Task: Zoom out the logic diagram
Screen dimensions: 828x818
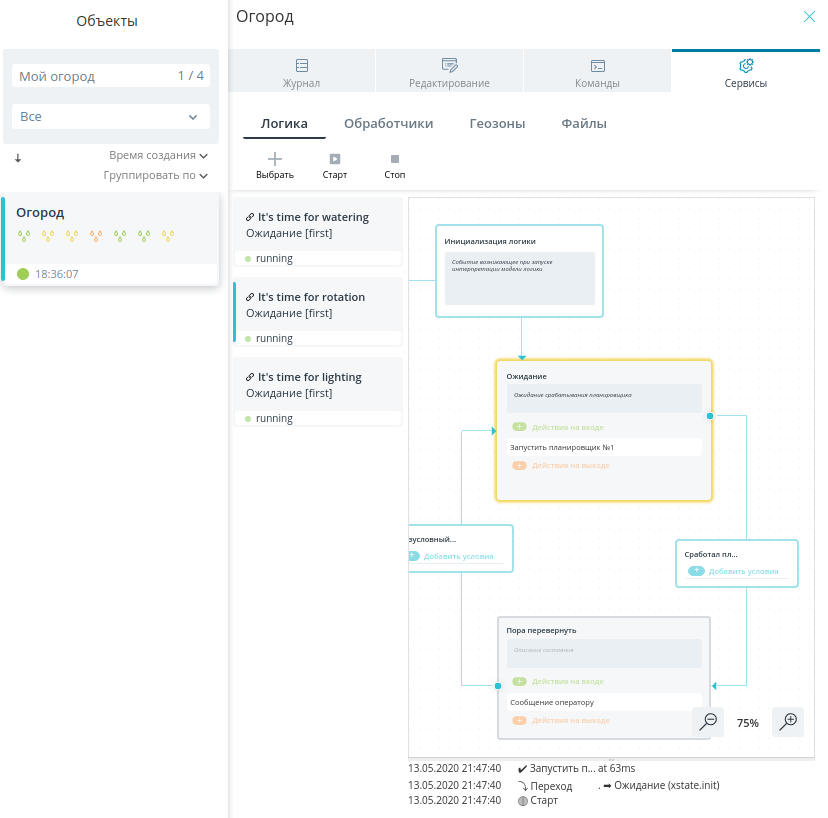Action: pos(708,721)
